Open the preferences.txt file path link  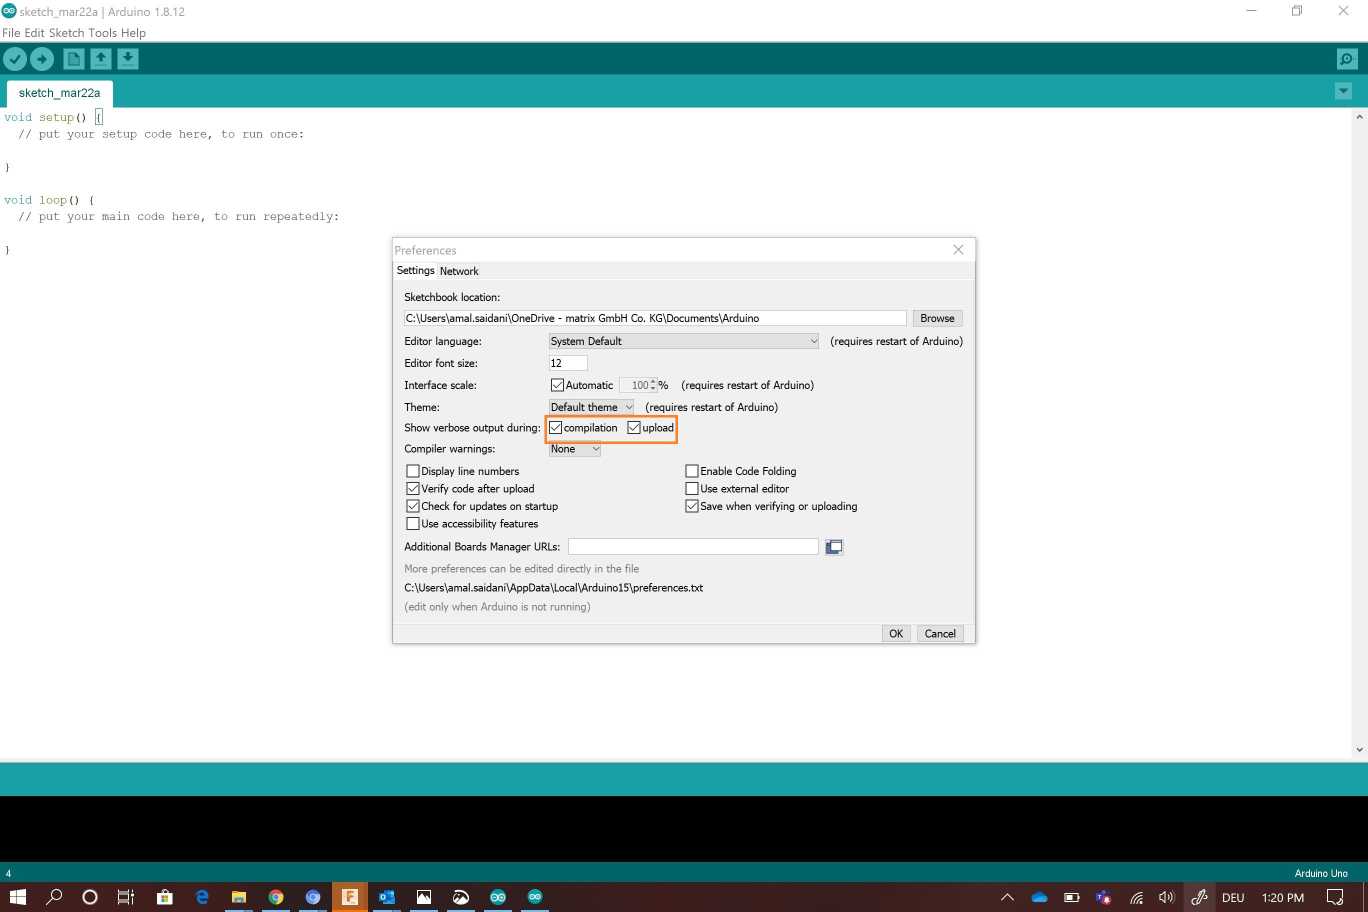click(554, 588)
